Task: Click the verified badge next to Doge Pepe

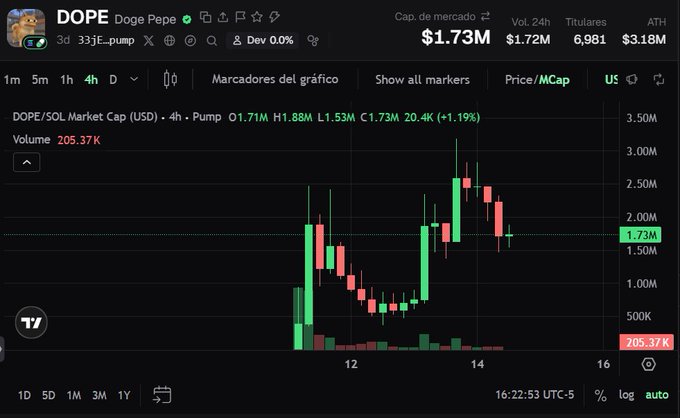Action: (x=187, y=20)
